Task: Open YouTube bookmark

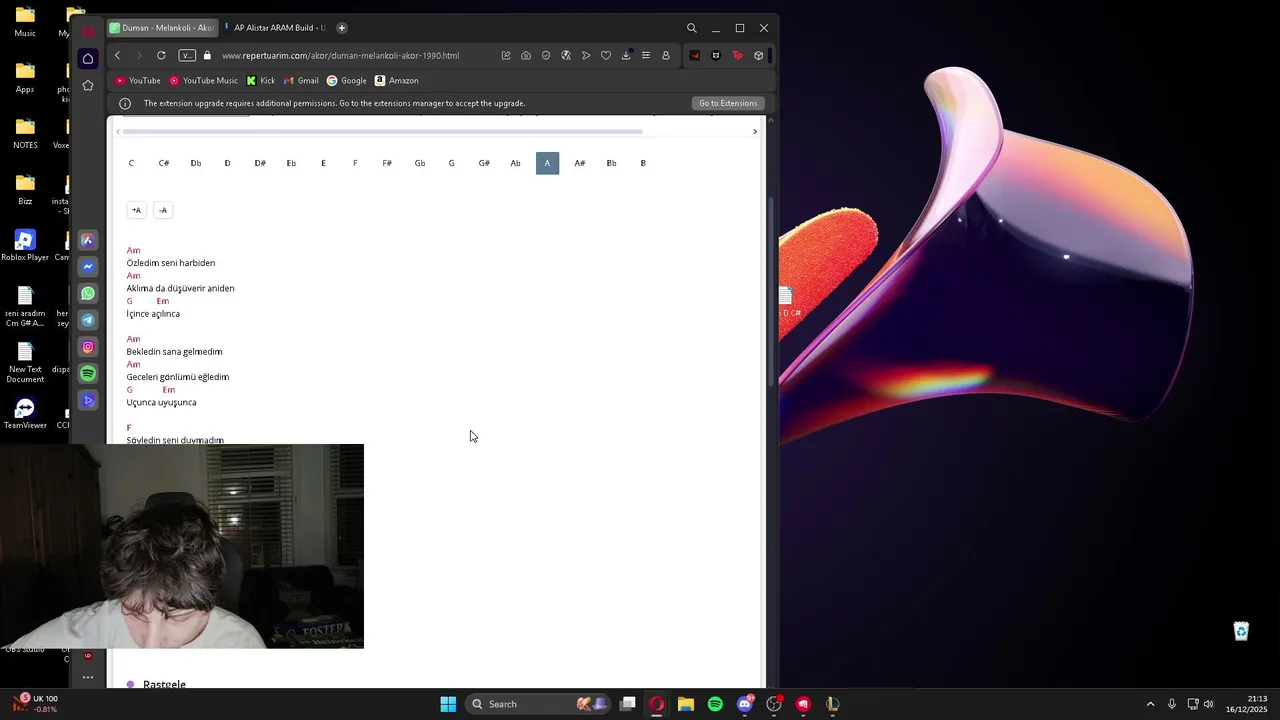Action: [x=138, y=81]
